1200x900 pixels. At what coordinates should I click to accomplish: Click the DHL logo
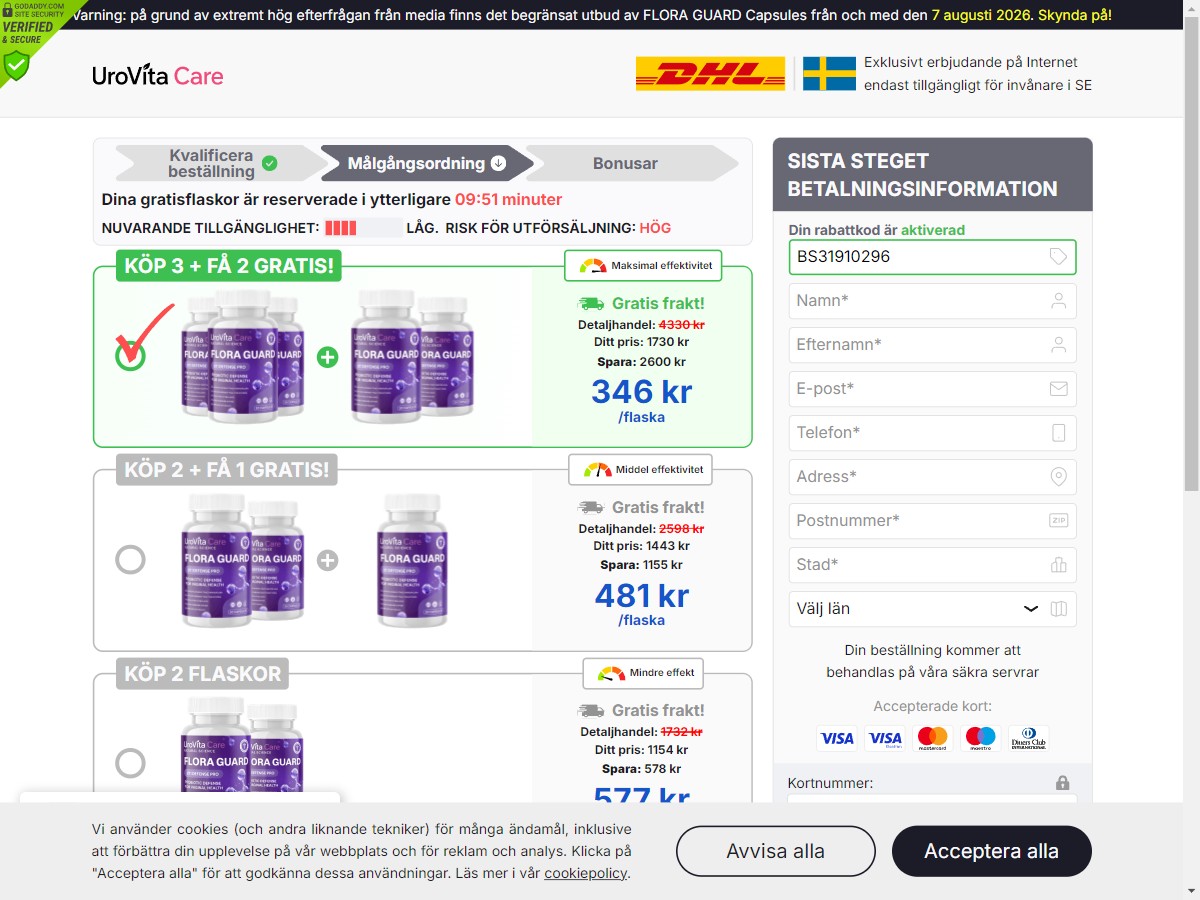pos(710,74)
